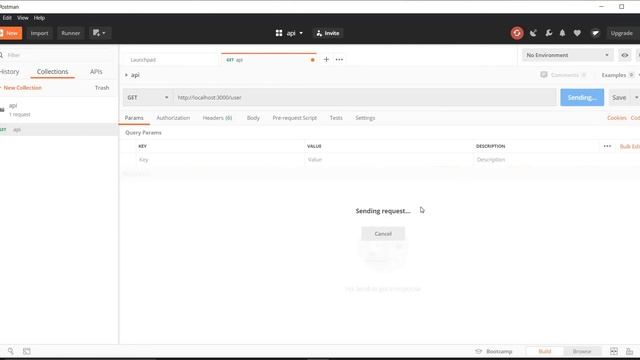The width and height of the screenshot is (640, 360).
Task: Toggle the Postman console icon
Action: tap(27, 351)
